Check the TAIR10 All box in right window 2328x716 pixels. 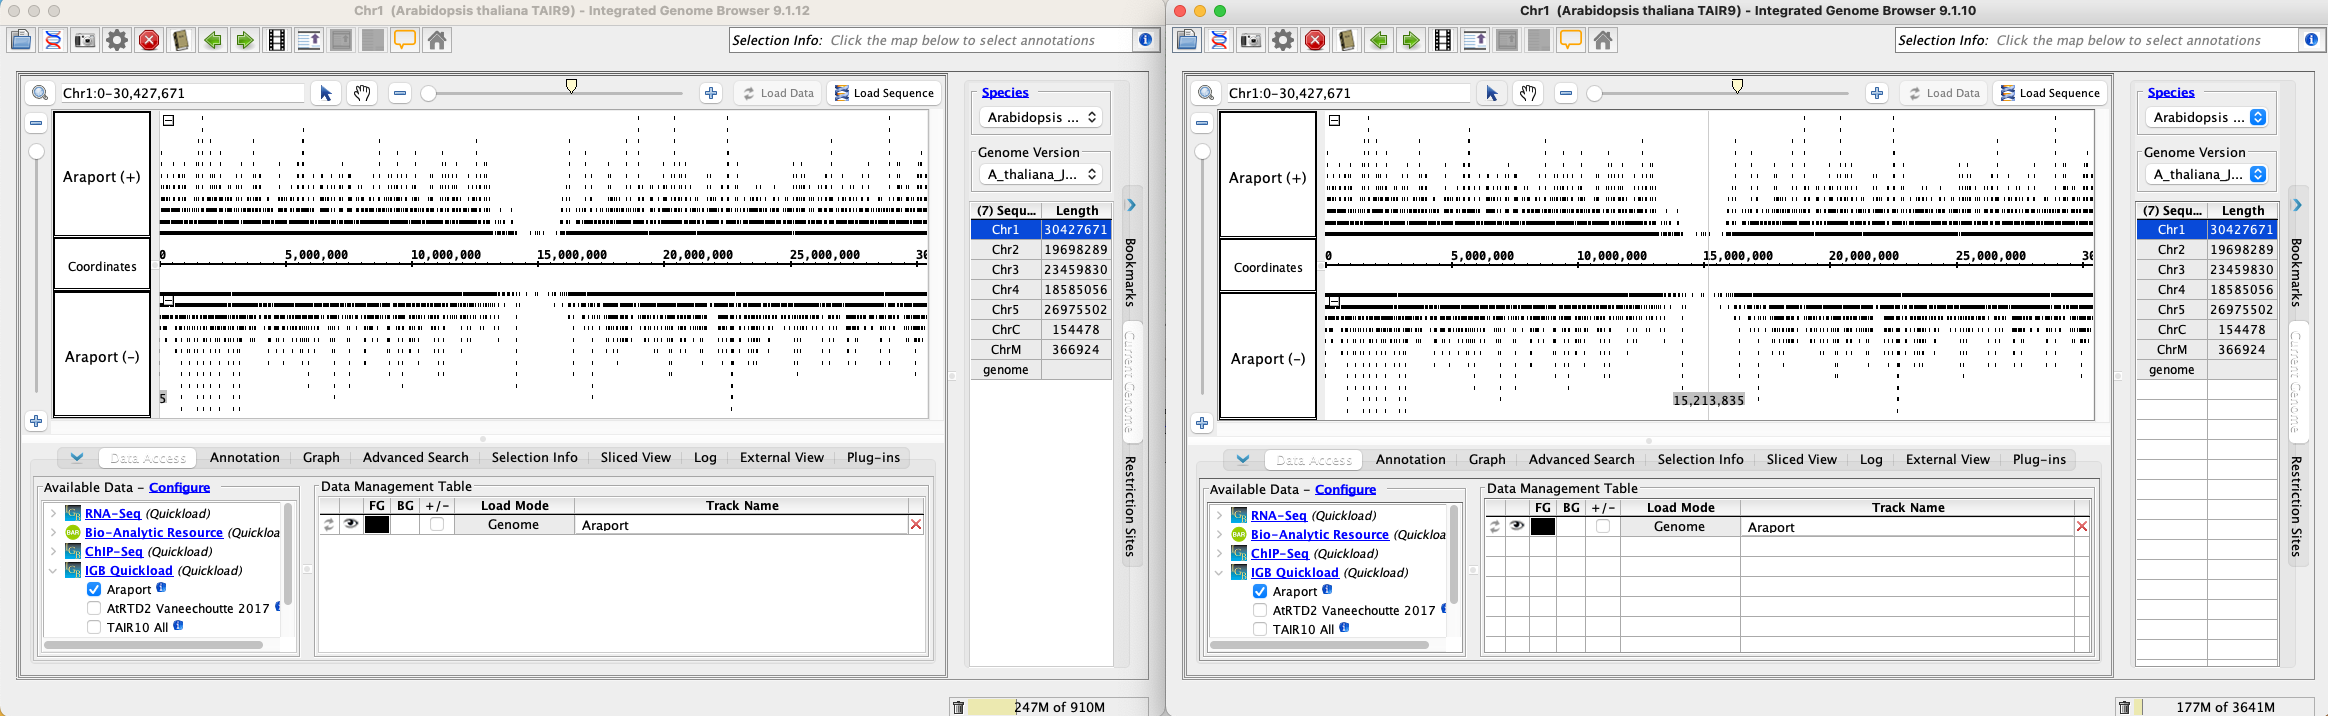[1260, 629]
